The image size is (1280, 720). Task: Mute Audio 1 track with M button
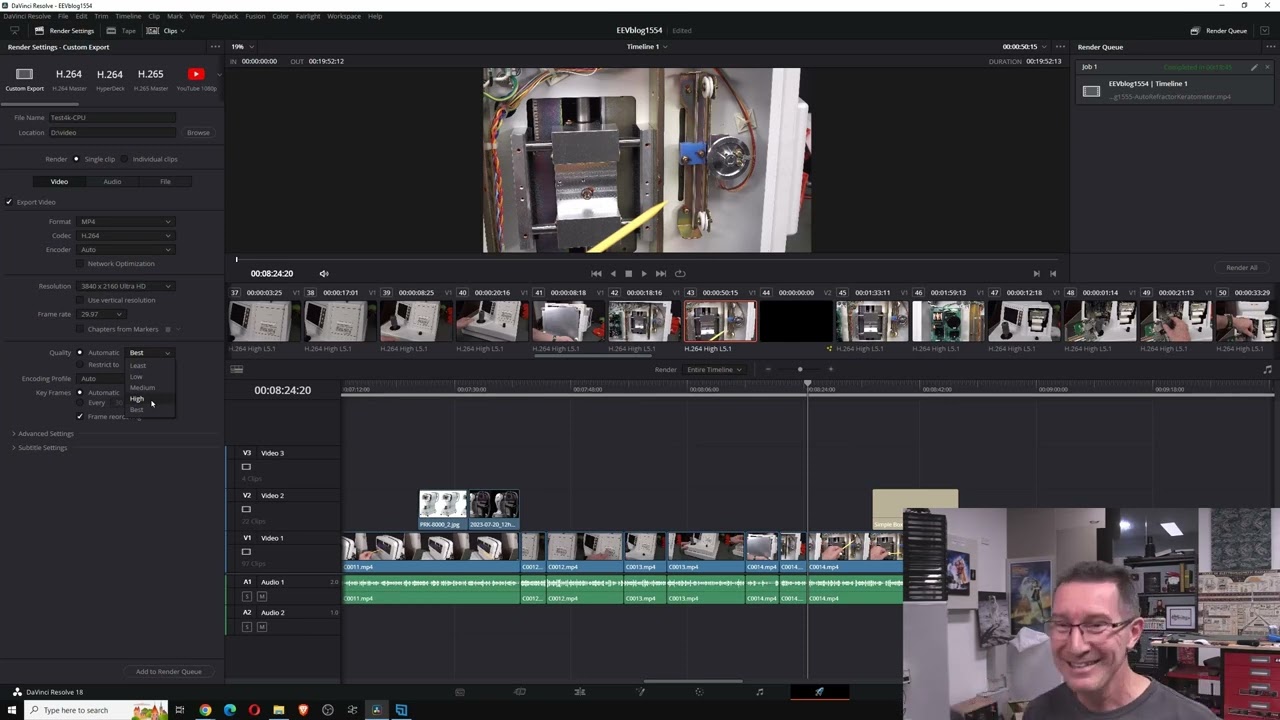(x=262, y=596)
